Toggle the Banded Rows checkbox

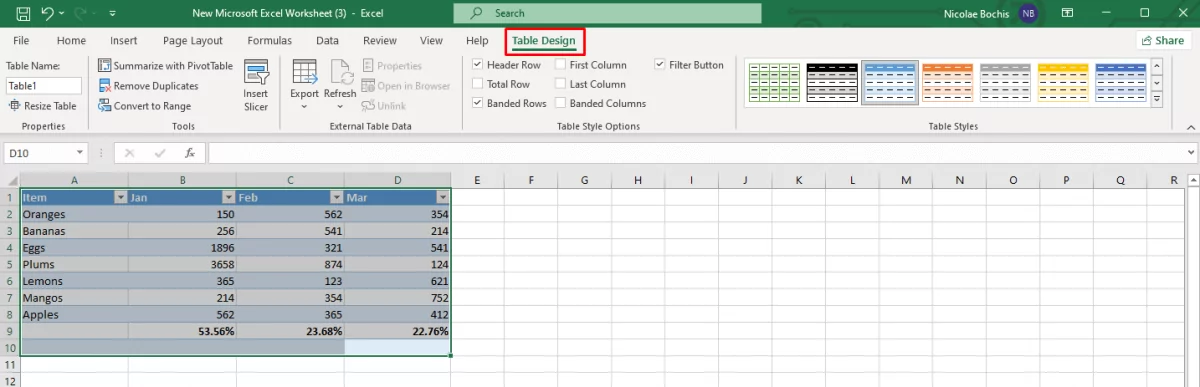coord(478,103)
